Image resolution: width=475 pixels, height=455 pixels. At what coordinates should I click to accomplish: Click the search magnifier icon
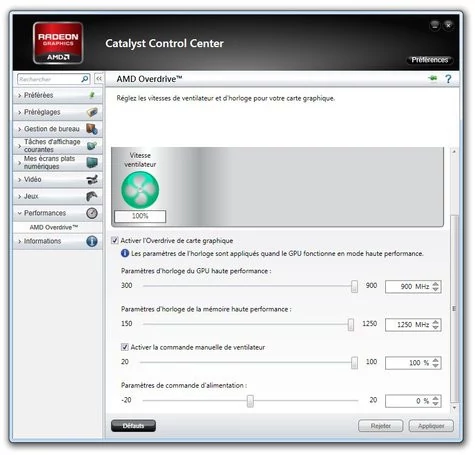point(85,79)
